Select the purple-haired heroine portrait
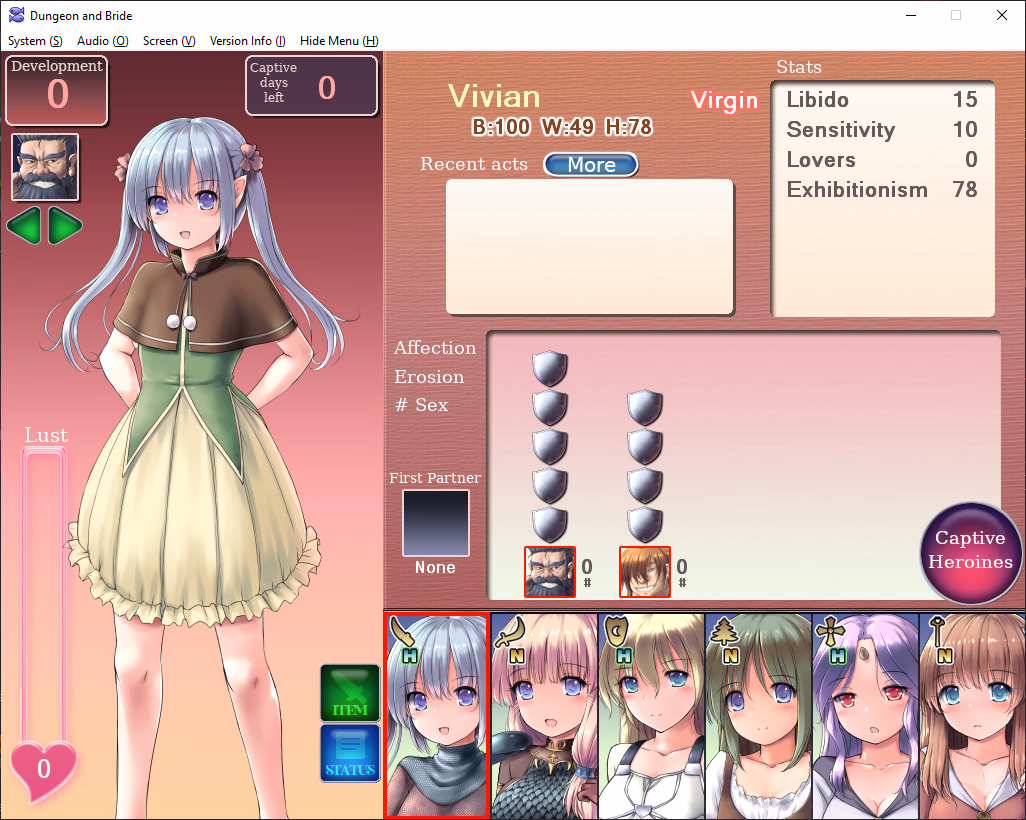1026x820 pixels. click(x=865, y=716)
